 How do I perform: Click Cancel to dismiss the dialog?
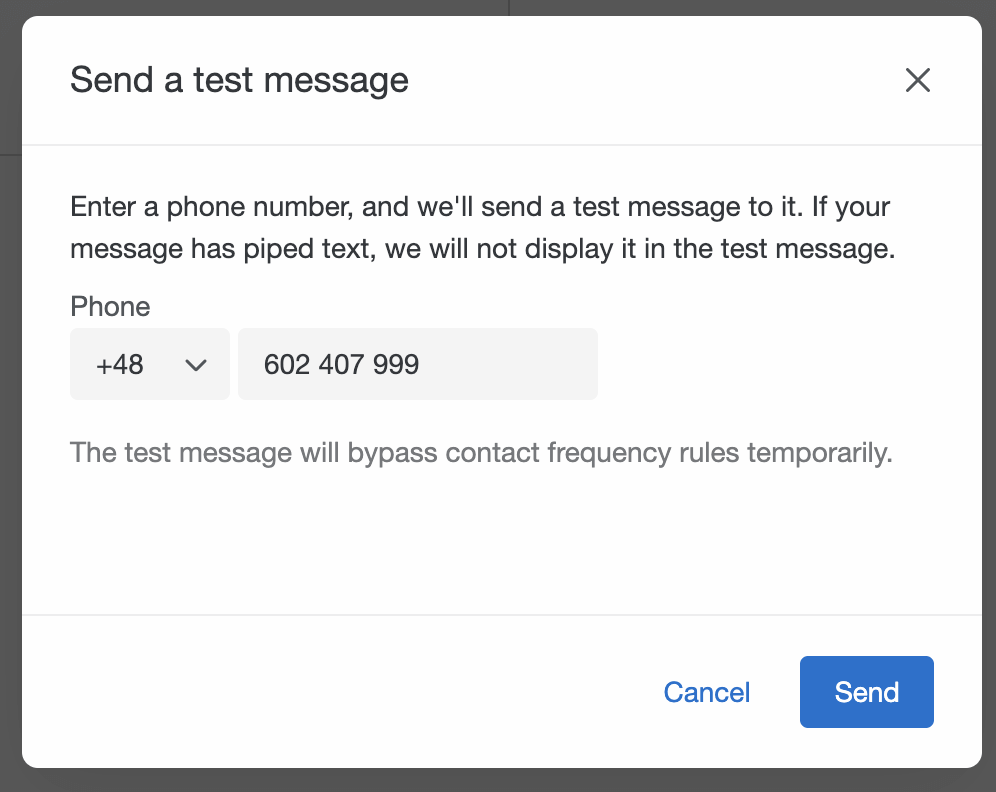click(x=706, y=692)
